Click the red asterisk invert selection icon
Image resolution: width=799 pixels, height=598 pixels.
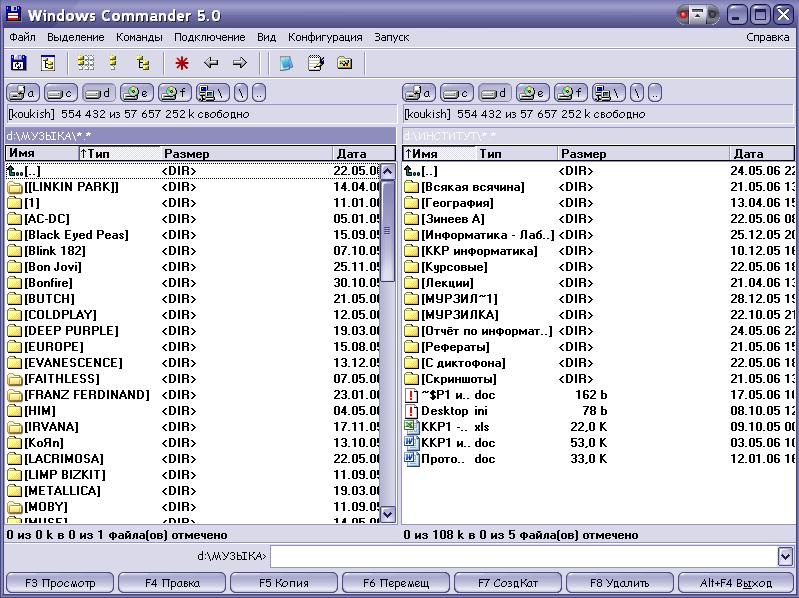(182, 63)
